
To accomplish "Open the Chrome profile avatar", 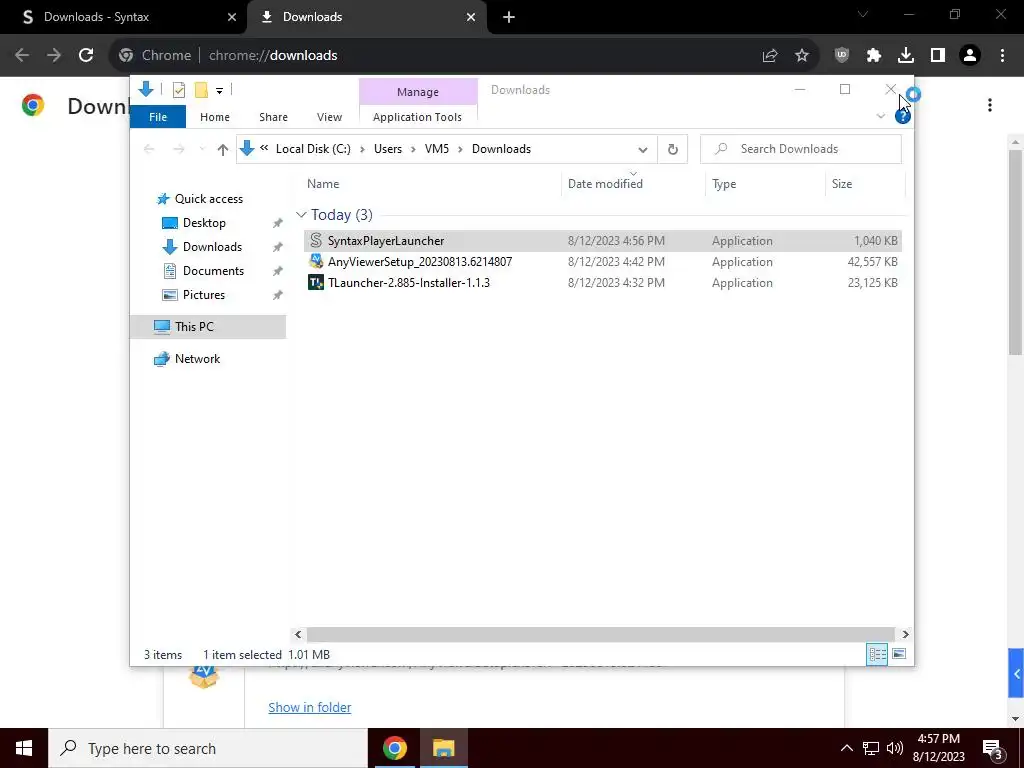I will coord(970,56).
